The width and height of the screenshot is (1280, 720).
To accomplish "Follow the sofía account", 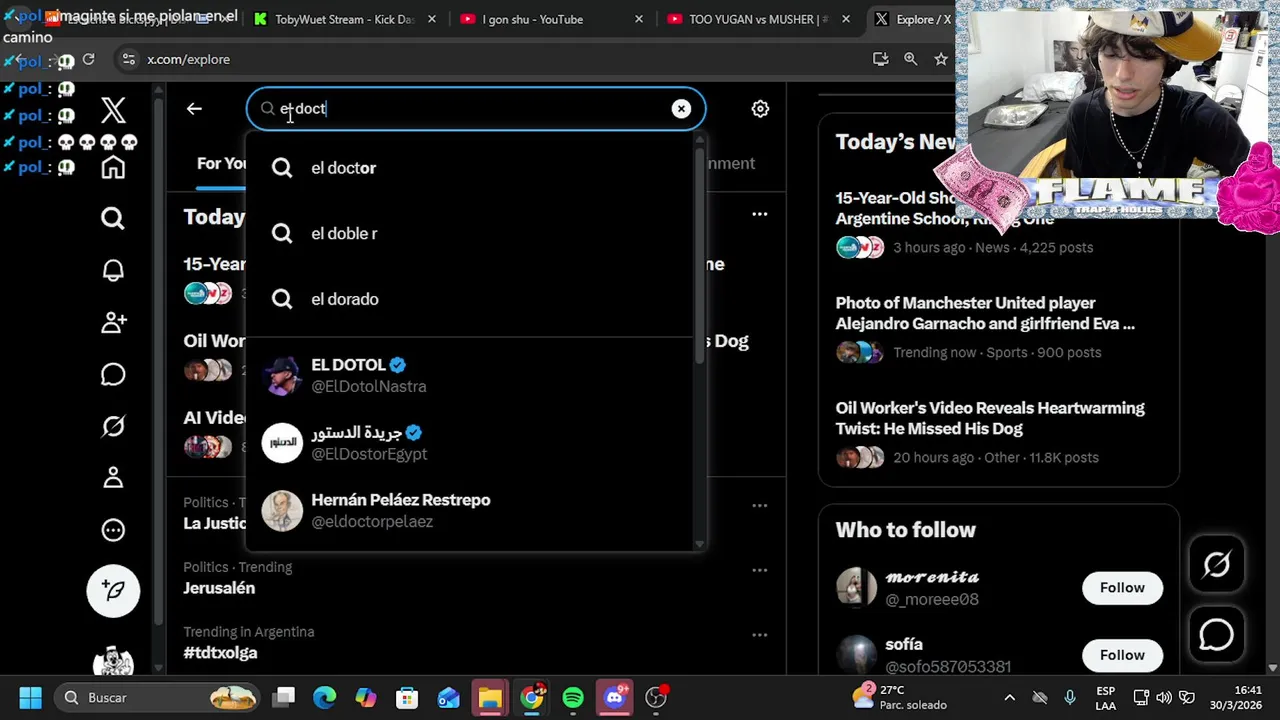I will pyautogui.click(x=1122, y=655).
